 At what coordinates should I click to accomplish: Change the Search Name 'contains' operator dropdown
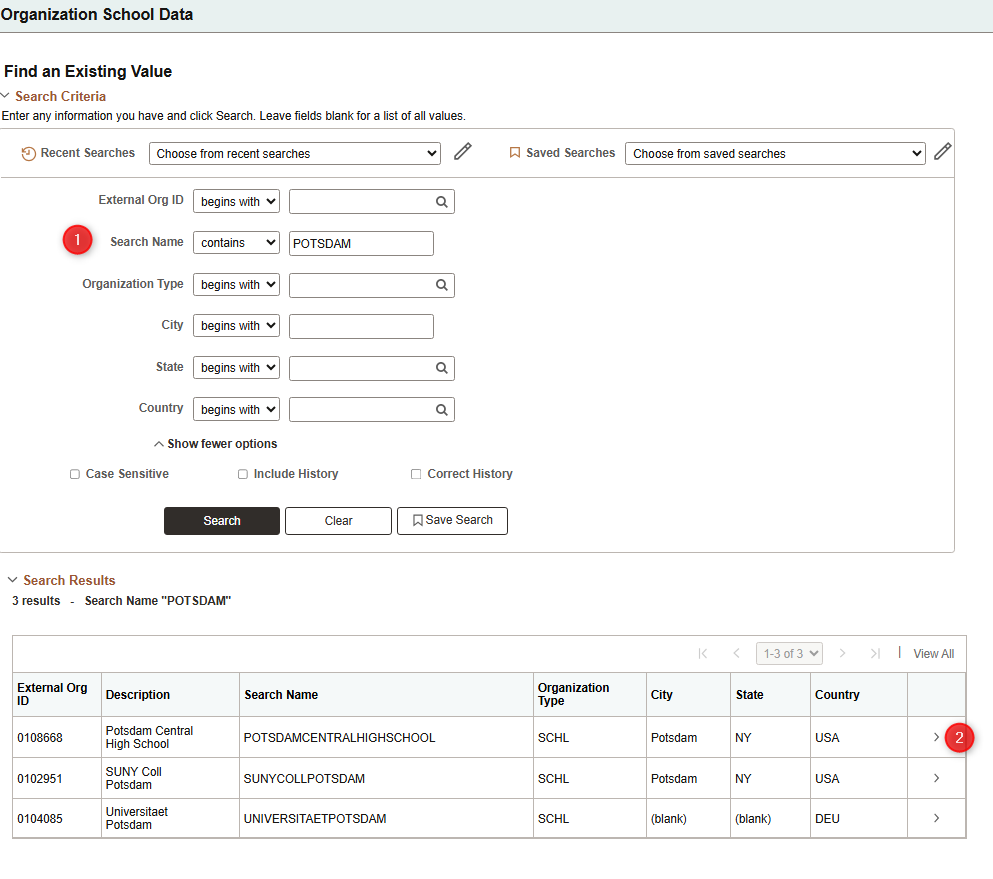236,243
